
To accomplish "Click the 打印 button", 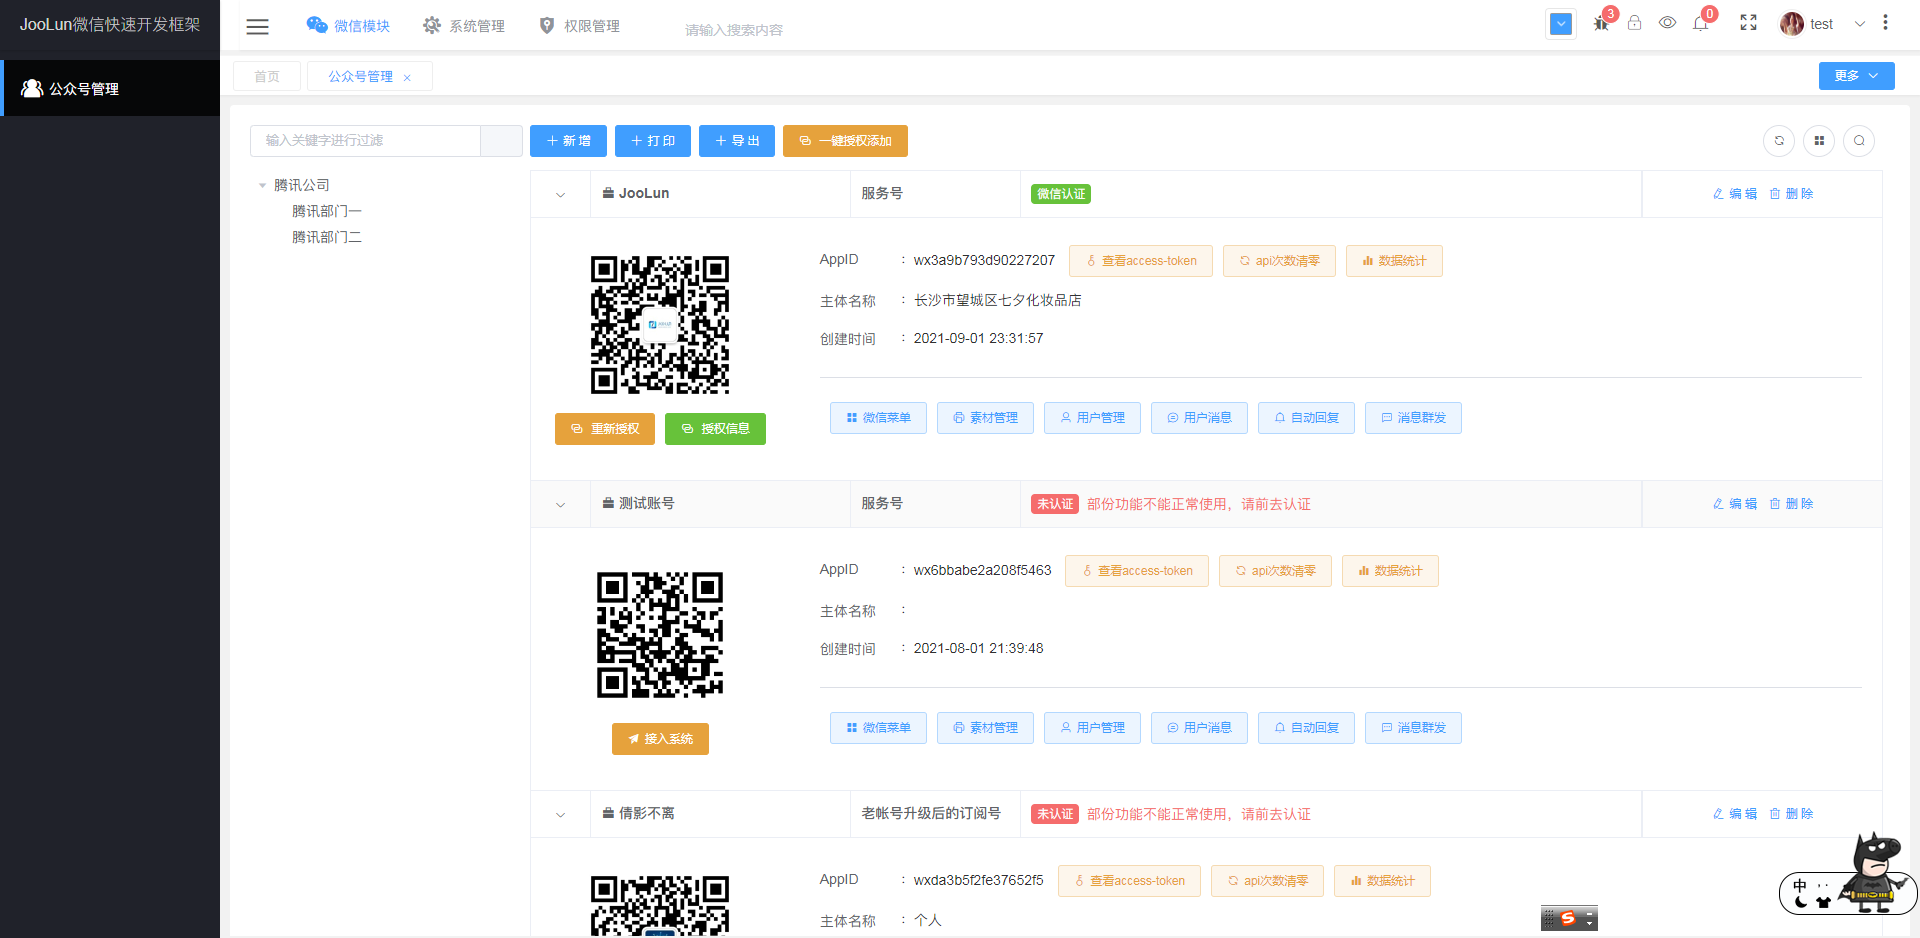I will pos(653,141).
